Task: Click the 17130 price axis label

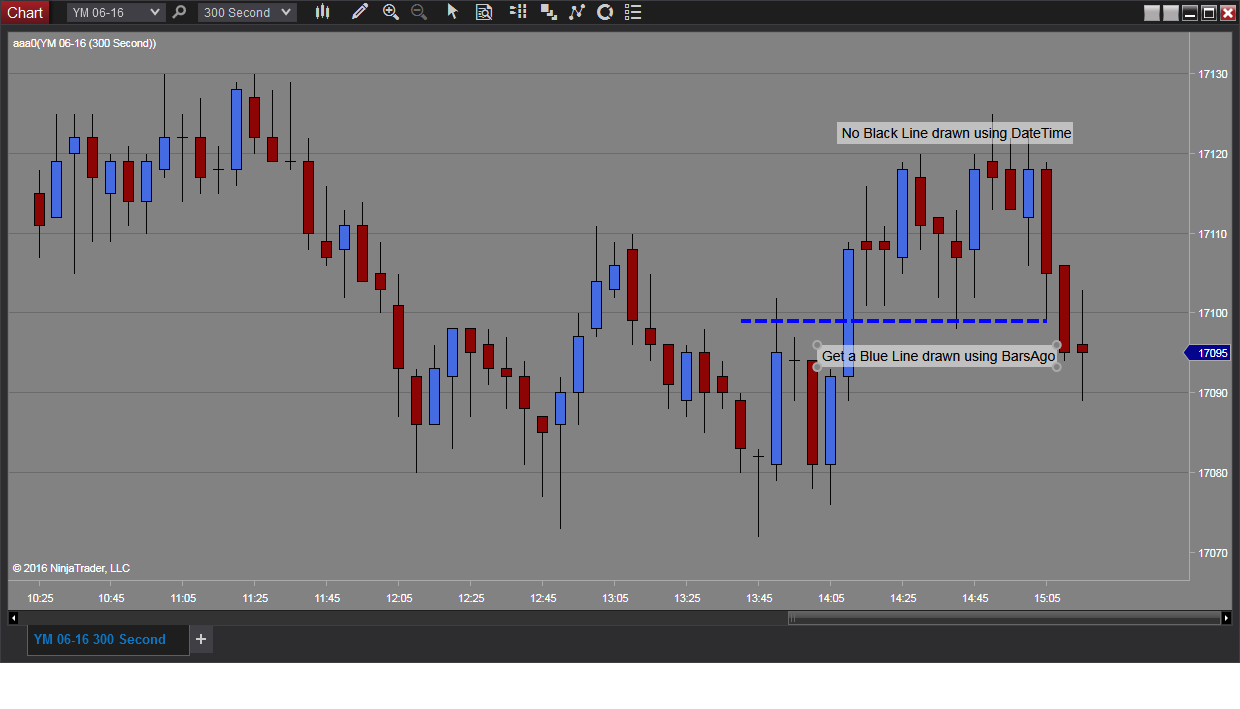Action: tap(1212, 74)
